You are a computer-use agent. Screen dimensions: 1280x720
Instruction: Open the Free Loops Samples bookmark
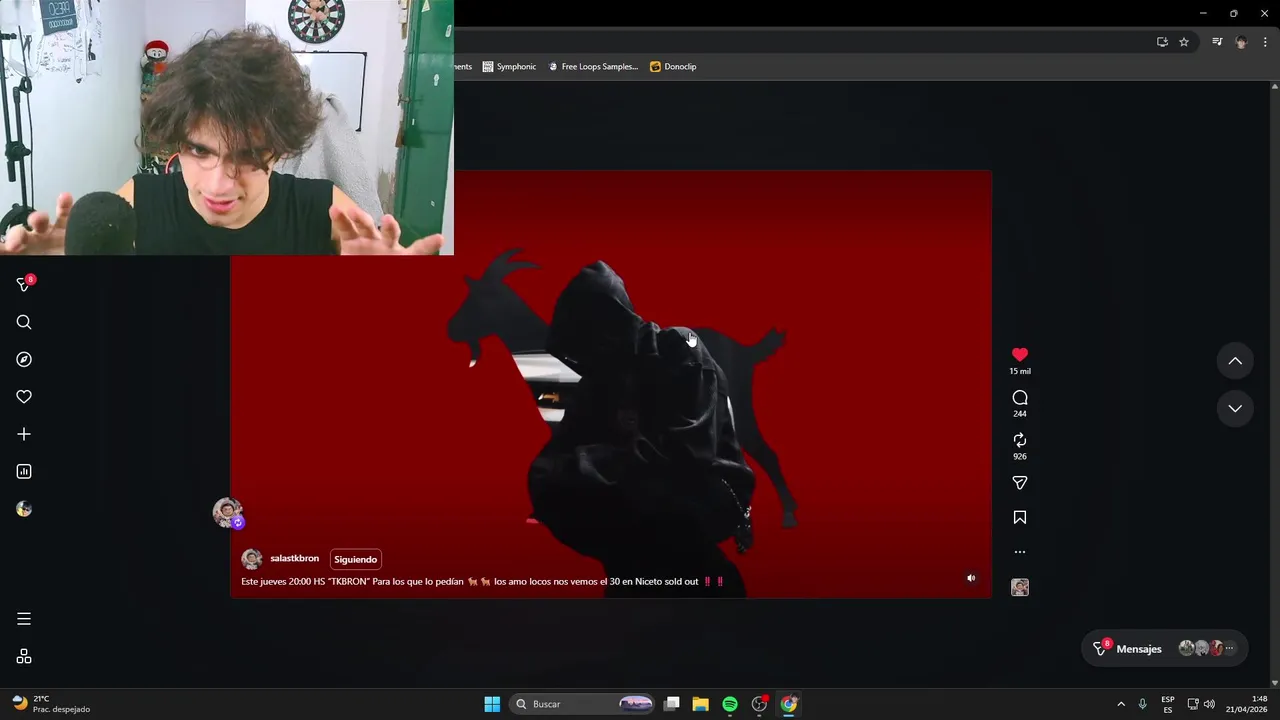point(592,66)
